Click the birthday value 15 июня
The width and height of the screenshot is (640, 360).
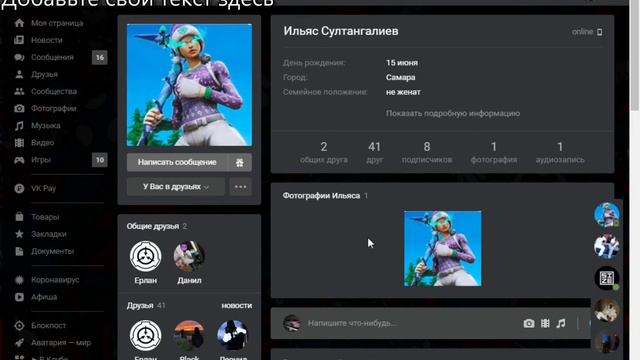pyautogui.click(x=402, y=63)
